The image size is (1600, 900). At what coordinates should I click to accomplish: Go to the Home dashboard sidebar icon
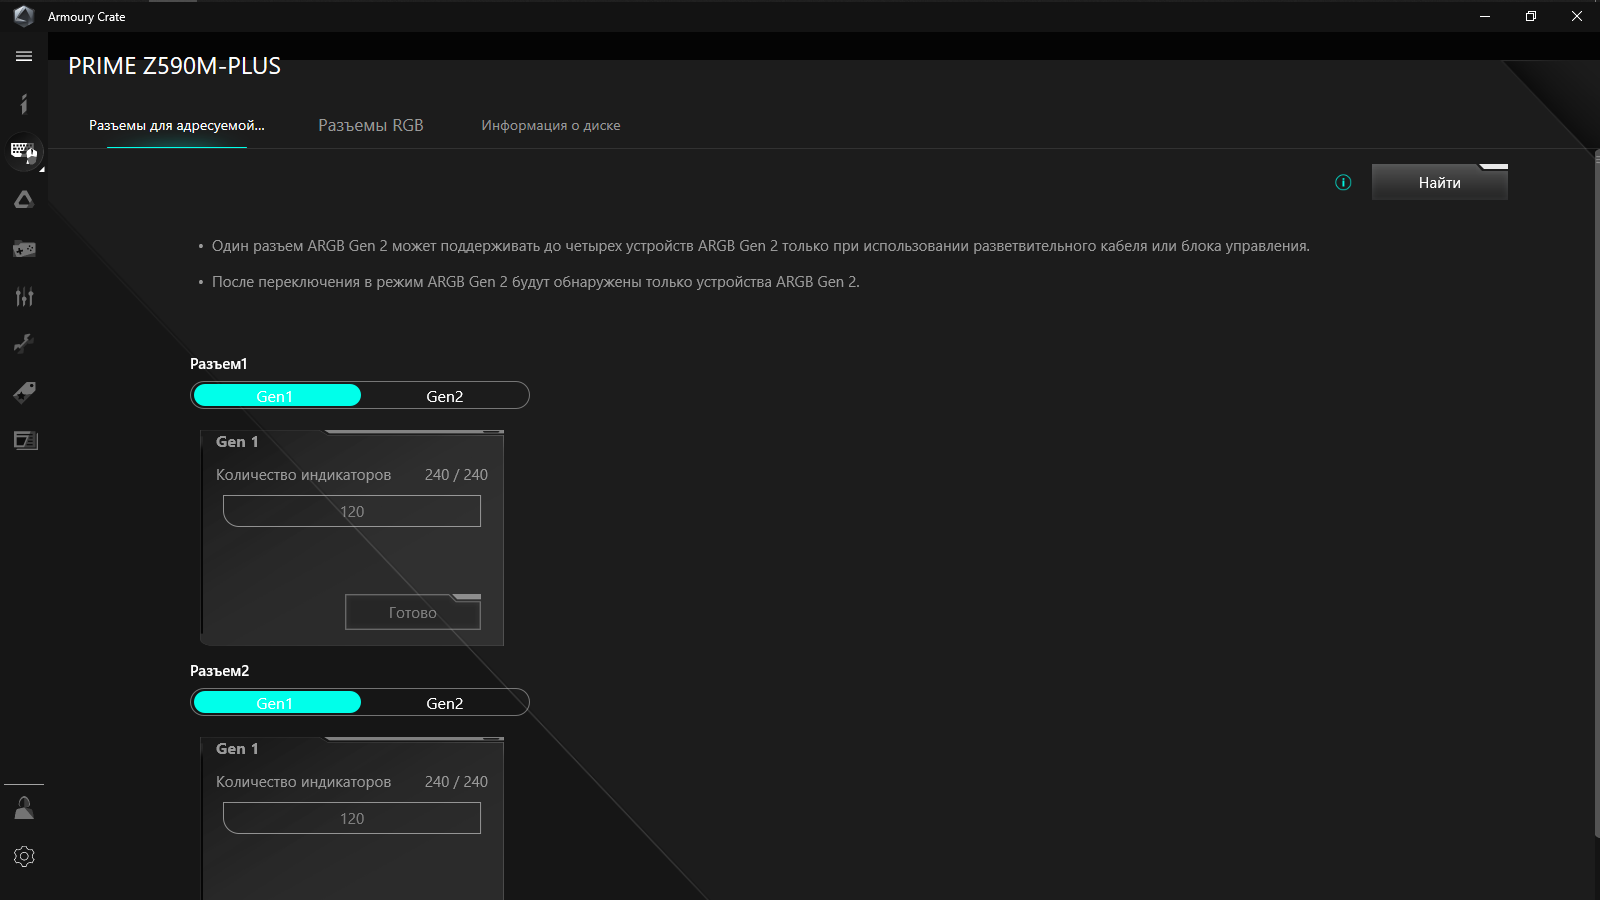point(24,104)
